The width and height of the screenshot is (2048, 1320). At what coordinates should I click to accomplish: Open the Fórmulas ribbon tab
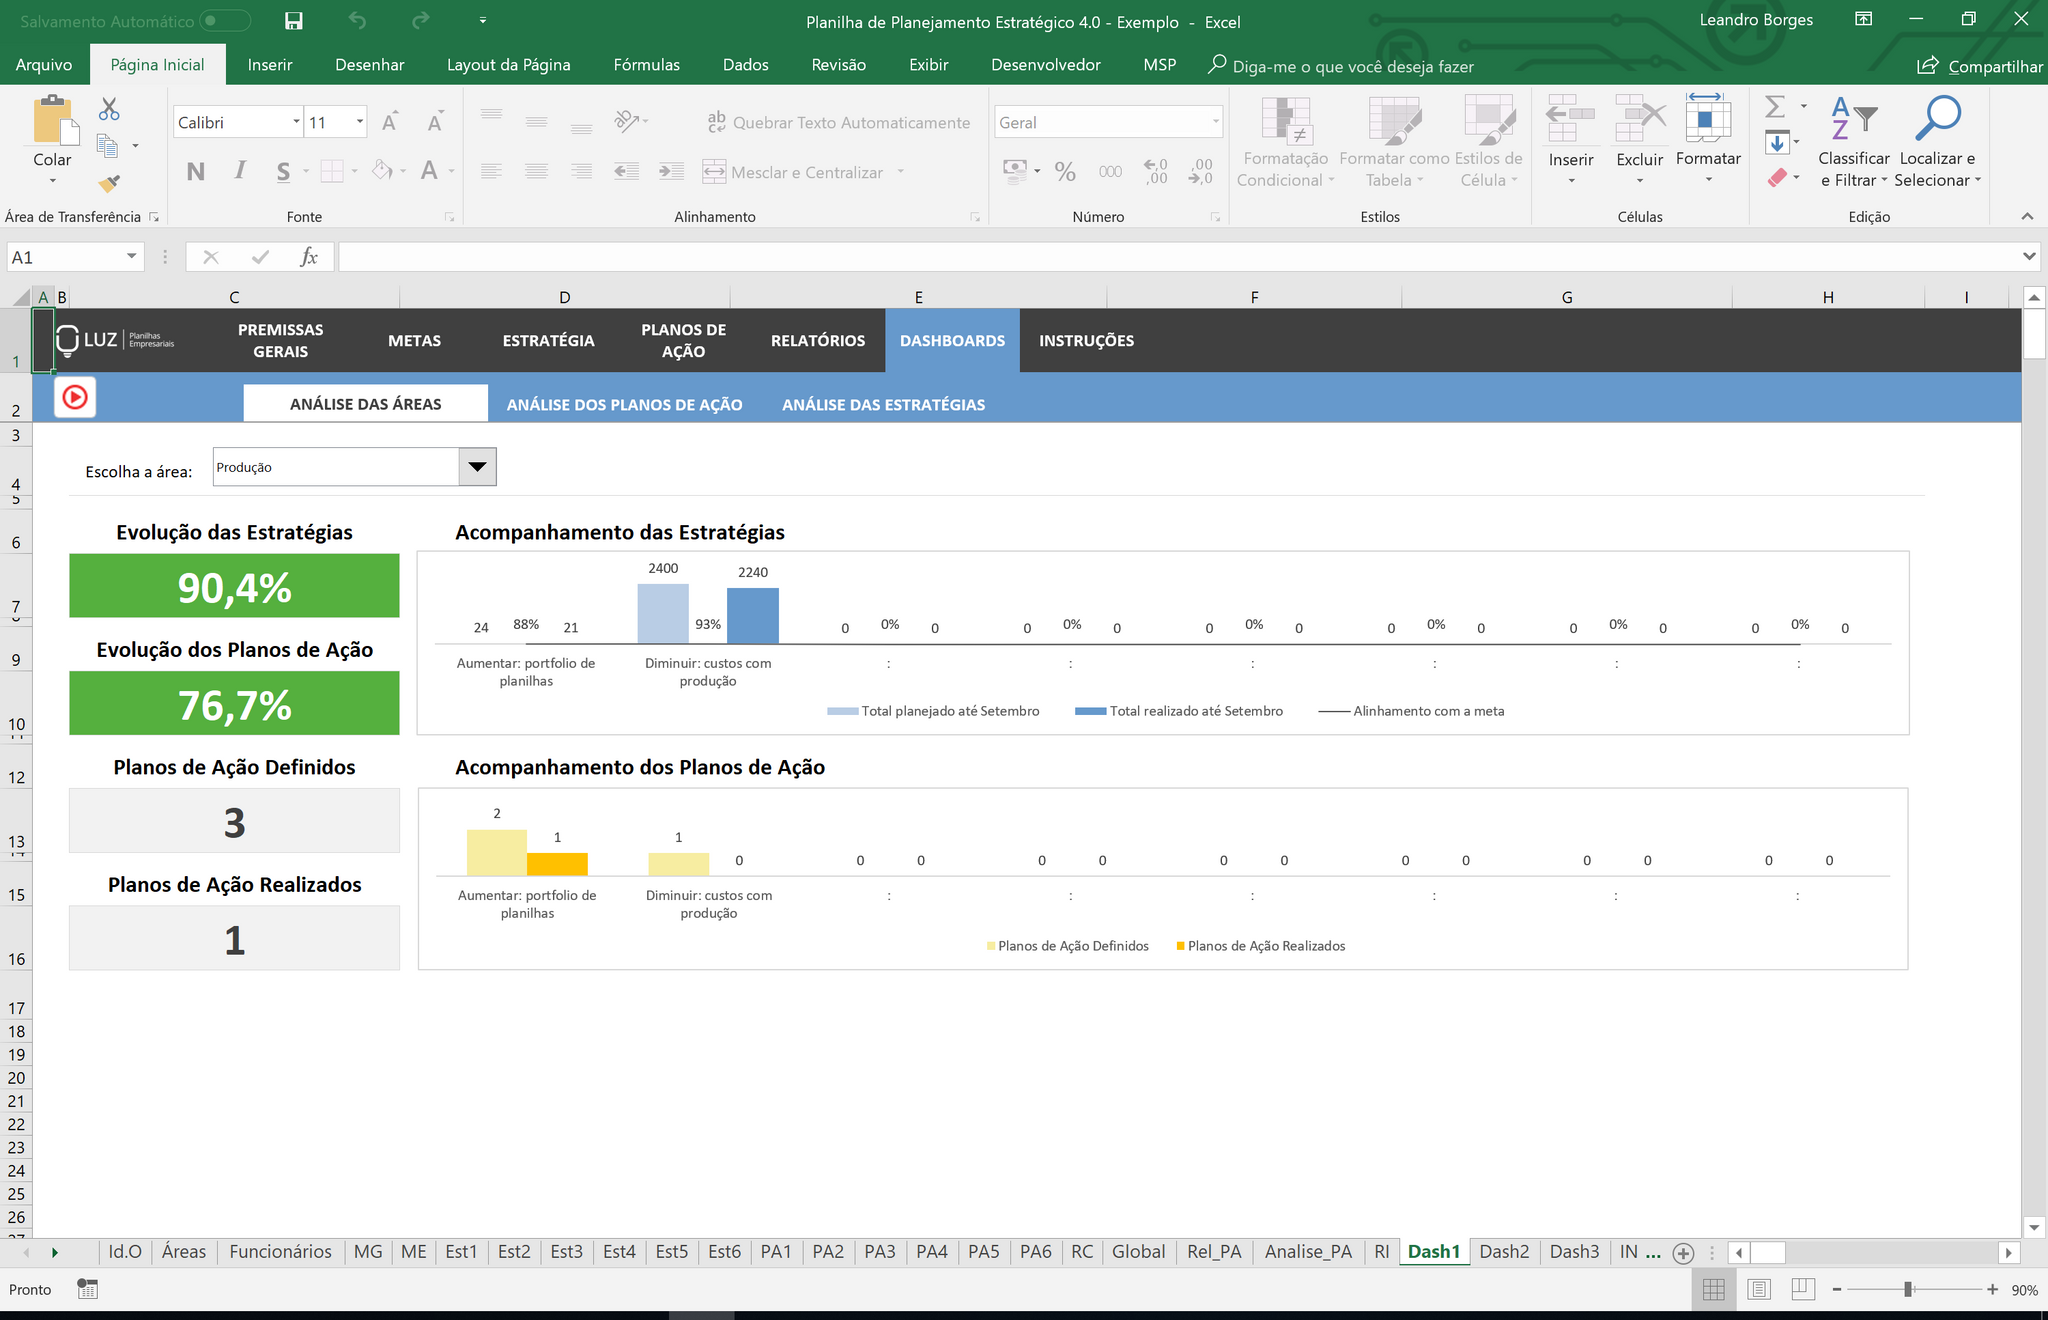(x=646, y=65)
